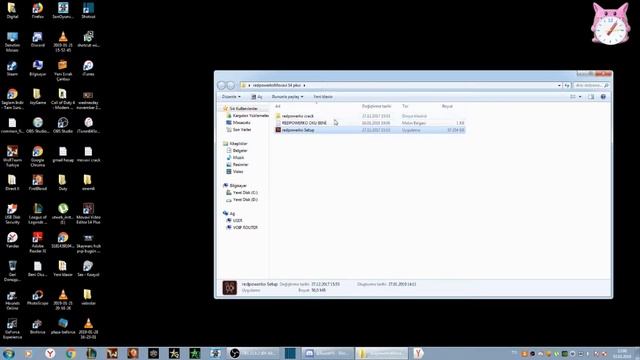The height and width of the screenshot is (360, 640).
Task: Click the Explorer search box
Action: click(x=591, y=85)
